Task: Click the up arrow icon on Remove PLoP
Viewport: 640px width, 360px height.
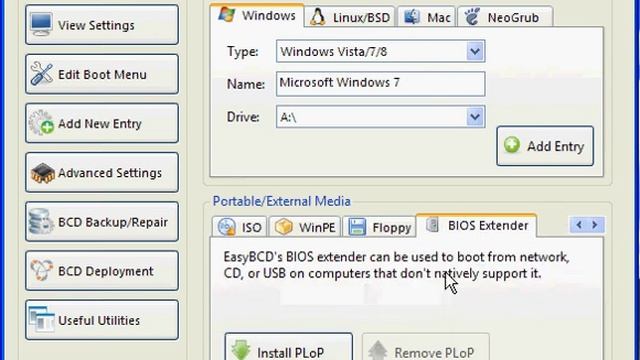Action: click(x=378, y=350)
